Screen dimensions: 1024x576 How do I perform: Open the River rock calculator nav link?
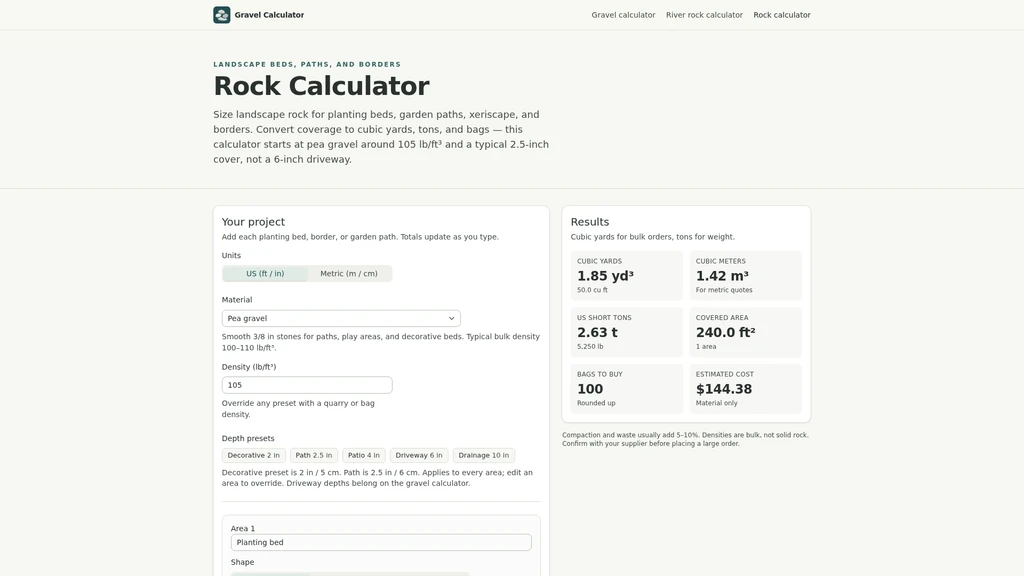click(704, 15)
